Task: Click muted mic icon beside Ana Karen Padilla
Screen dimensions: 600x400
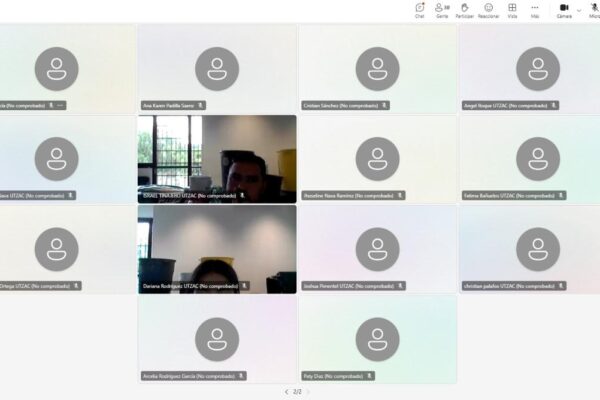Action: [200, 105]
